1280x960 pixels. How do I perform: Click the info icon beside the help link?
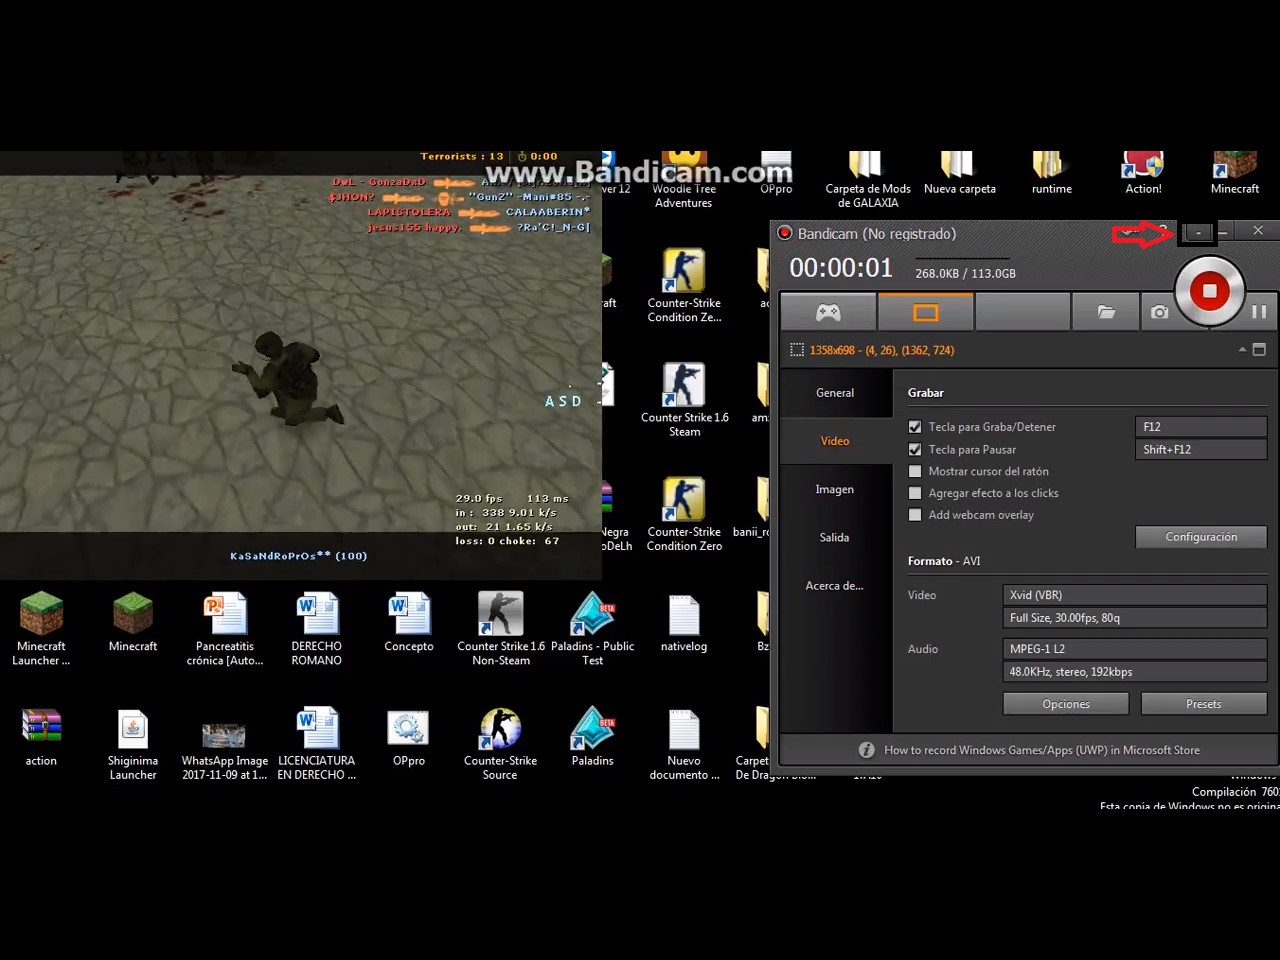coord(867,750)
